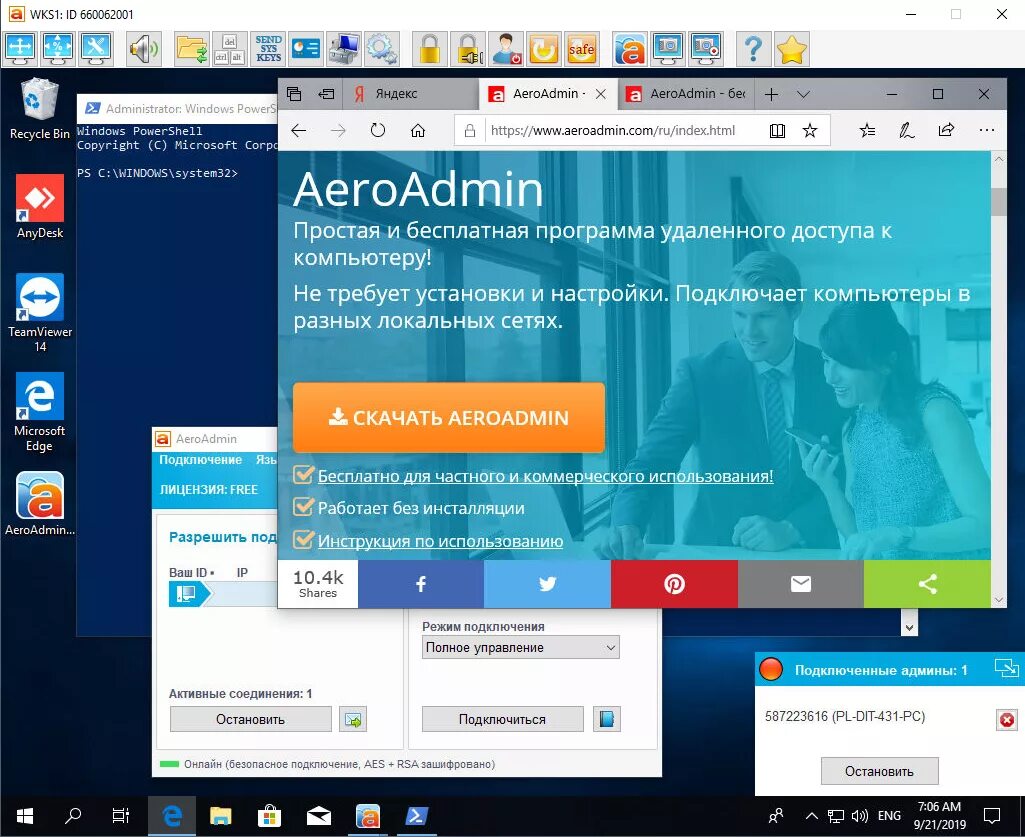
Task: Expand Режим подключения dropdown Полное управление
Action: point(520,647)
